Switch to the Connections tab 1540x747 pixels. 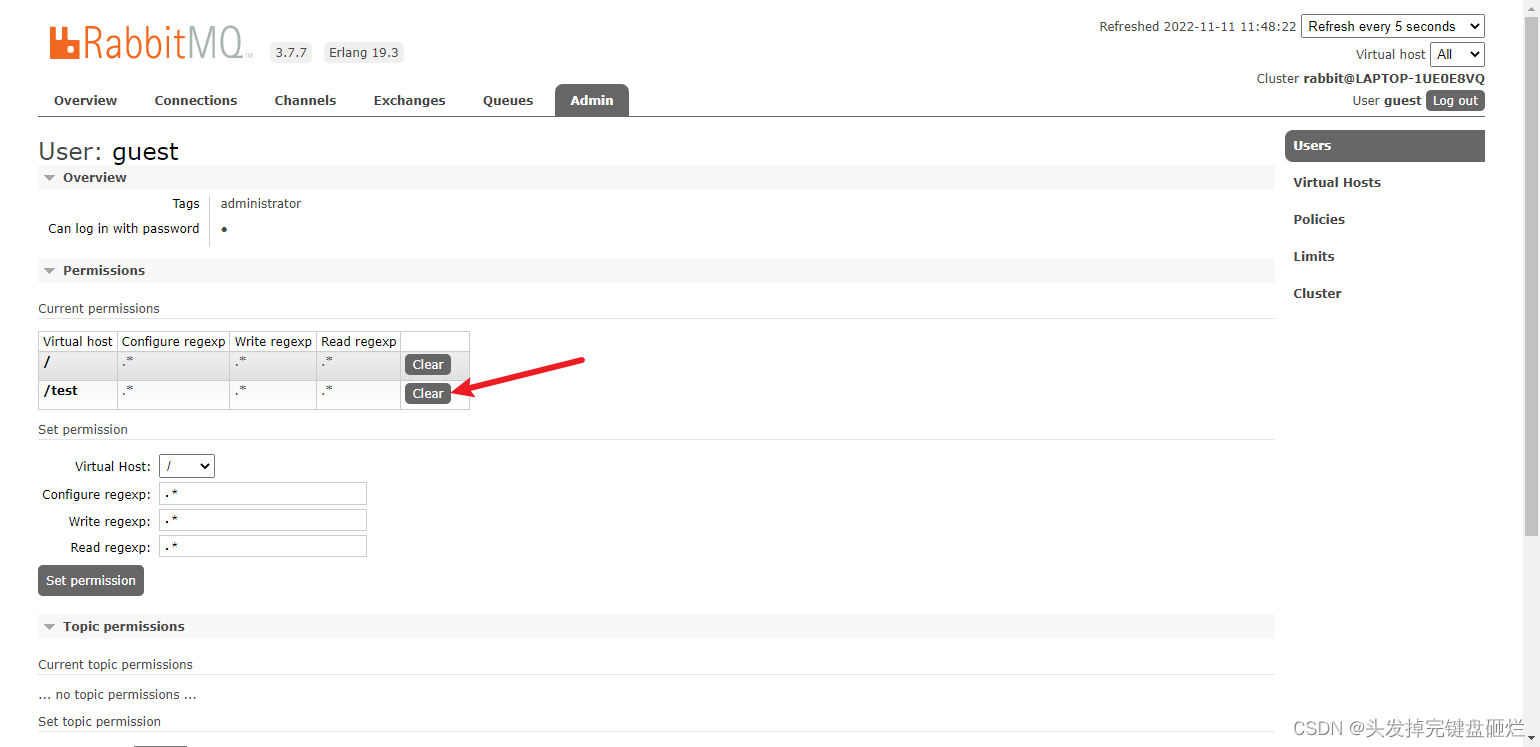pyautogui.click(x=196, y=100)
